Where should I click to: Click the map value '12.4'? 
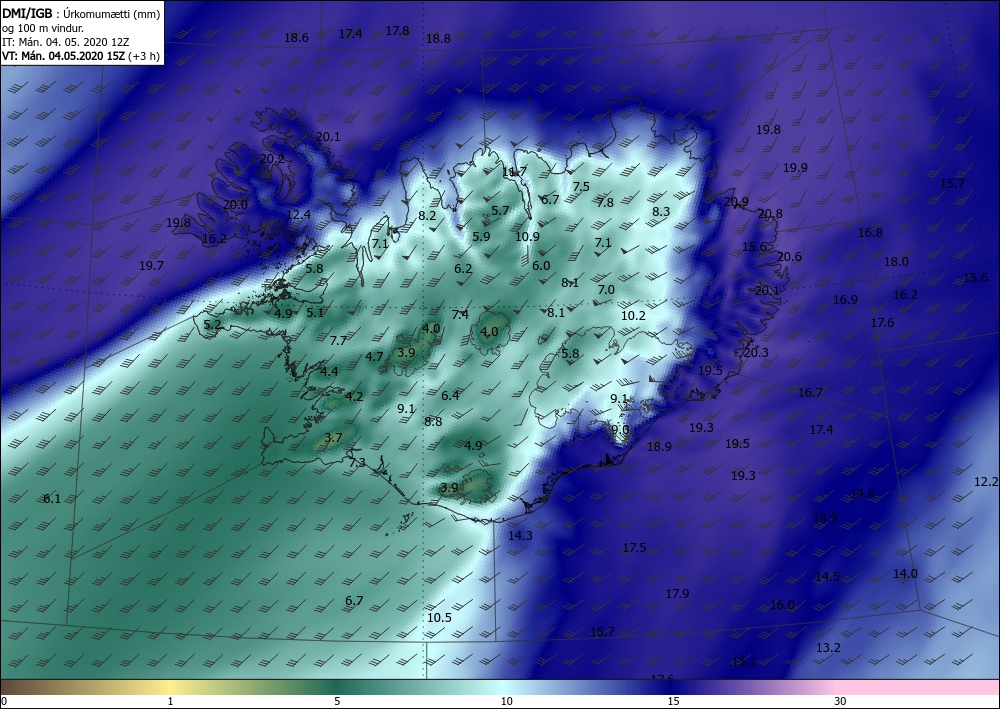[x=298, y=215]
